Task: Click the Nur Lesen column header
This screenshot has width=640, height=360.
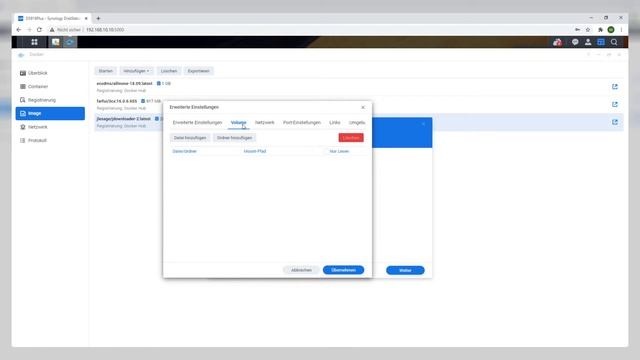Action: (x=339, y=151)
